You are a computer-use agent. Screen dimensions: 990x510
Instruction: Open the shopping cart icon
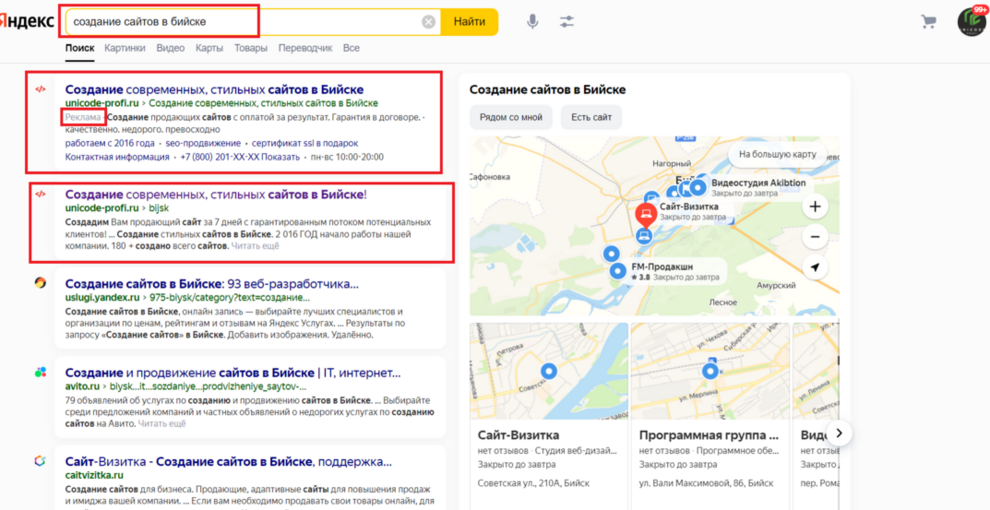click(929, 22)
